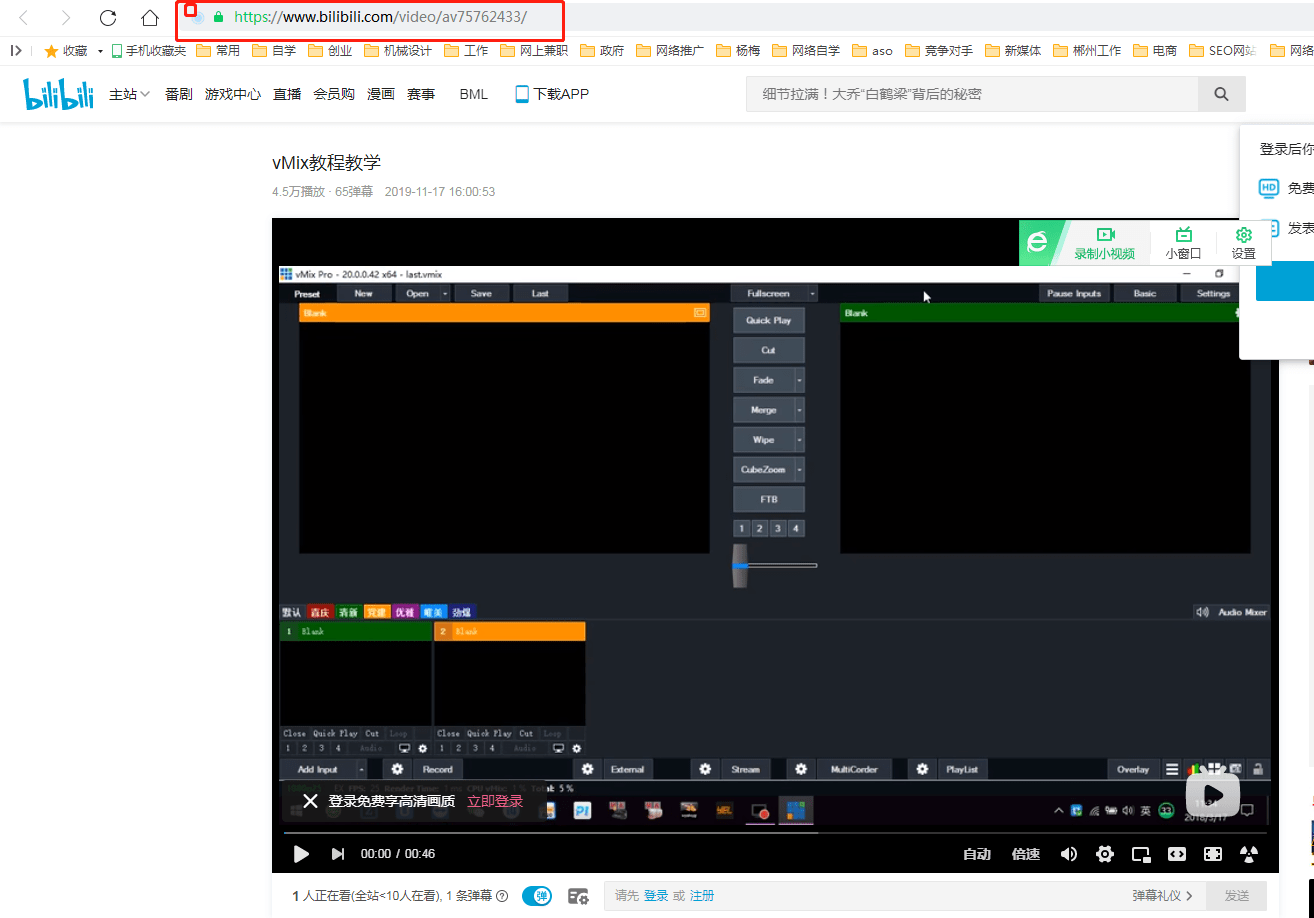
Task: Open the 自动 video quality selector
Action: (x=977, y=854)
